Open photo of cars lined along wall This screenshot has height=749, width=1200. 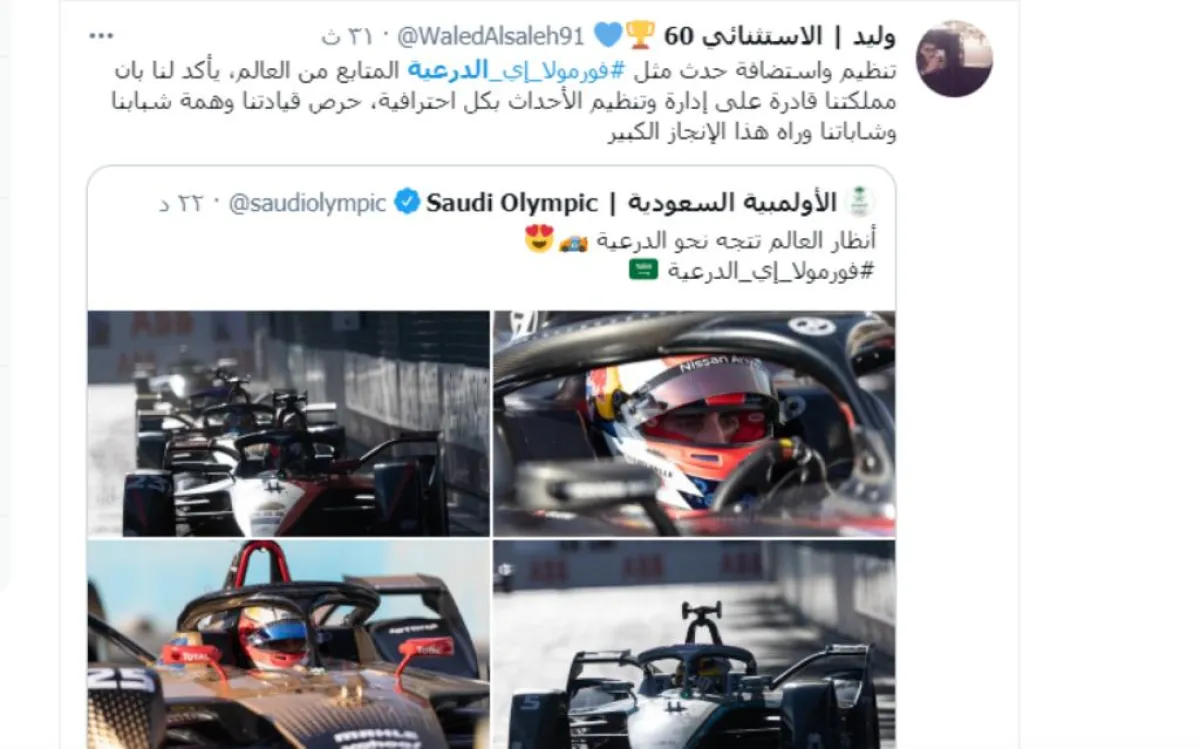(x=288, y=424)
